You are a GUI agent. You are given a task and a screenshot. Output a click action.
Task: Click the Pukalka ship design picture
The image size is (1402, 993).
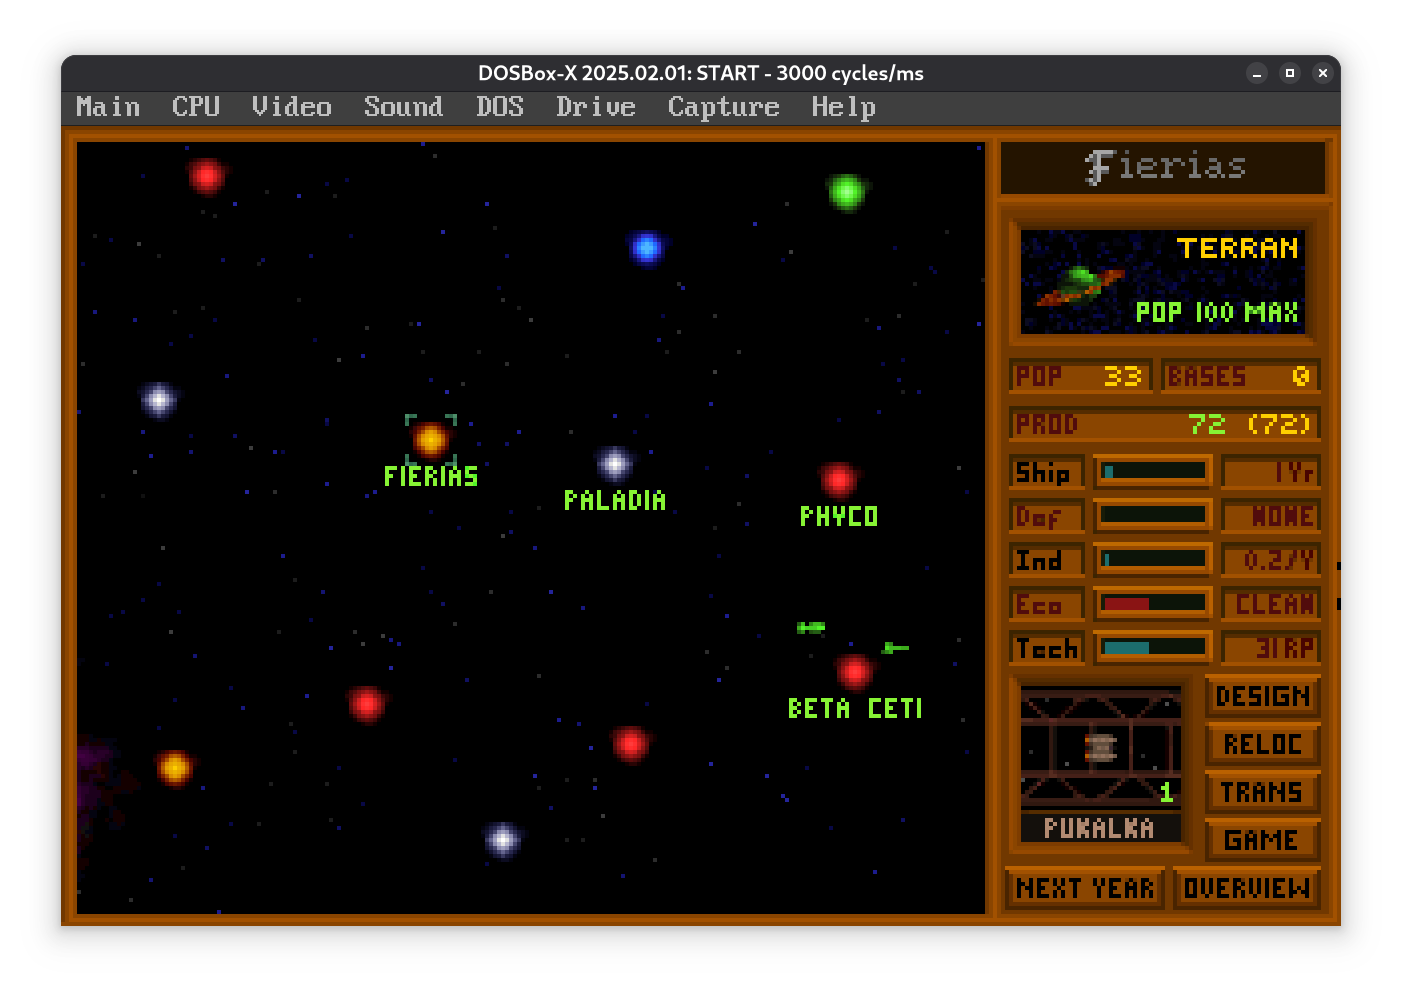click(1100, 747)
